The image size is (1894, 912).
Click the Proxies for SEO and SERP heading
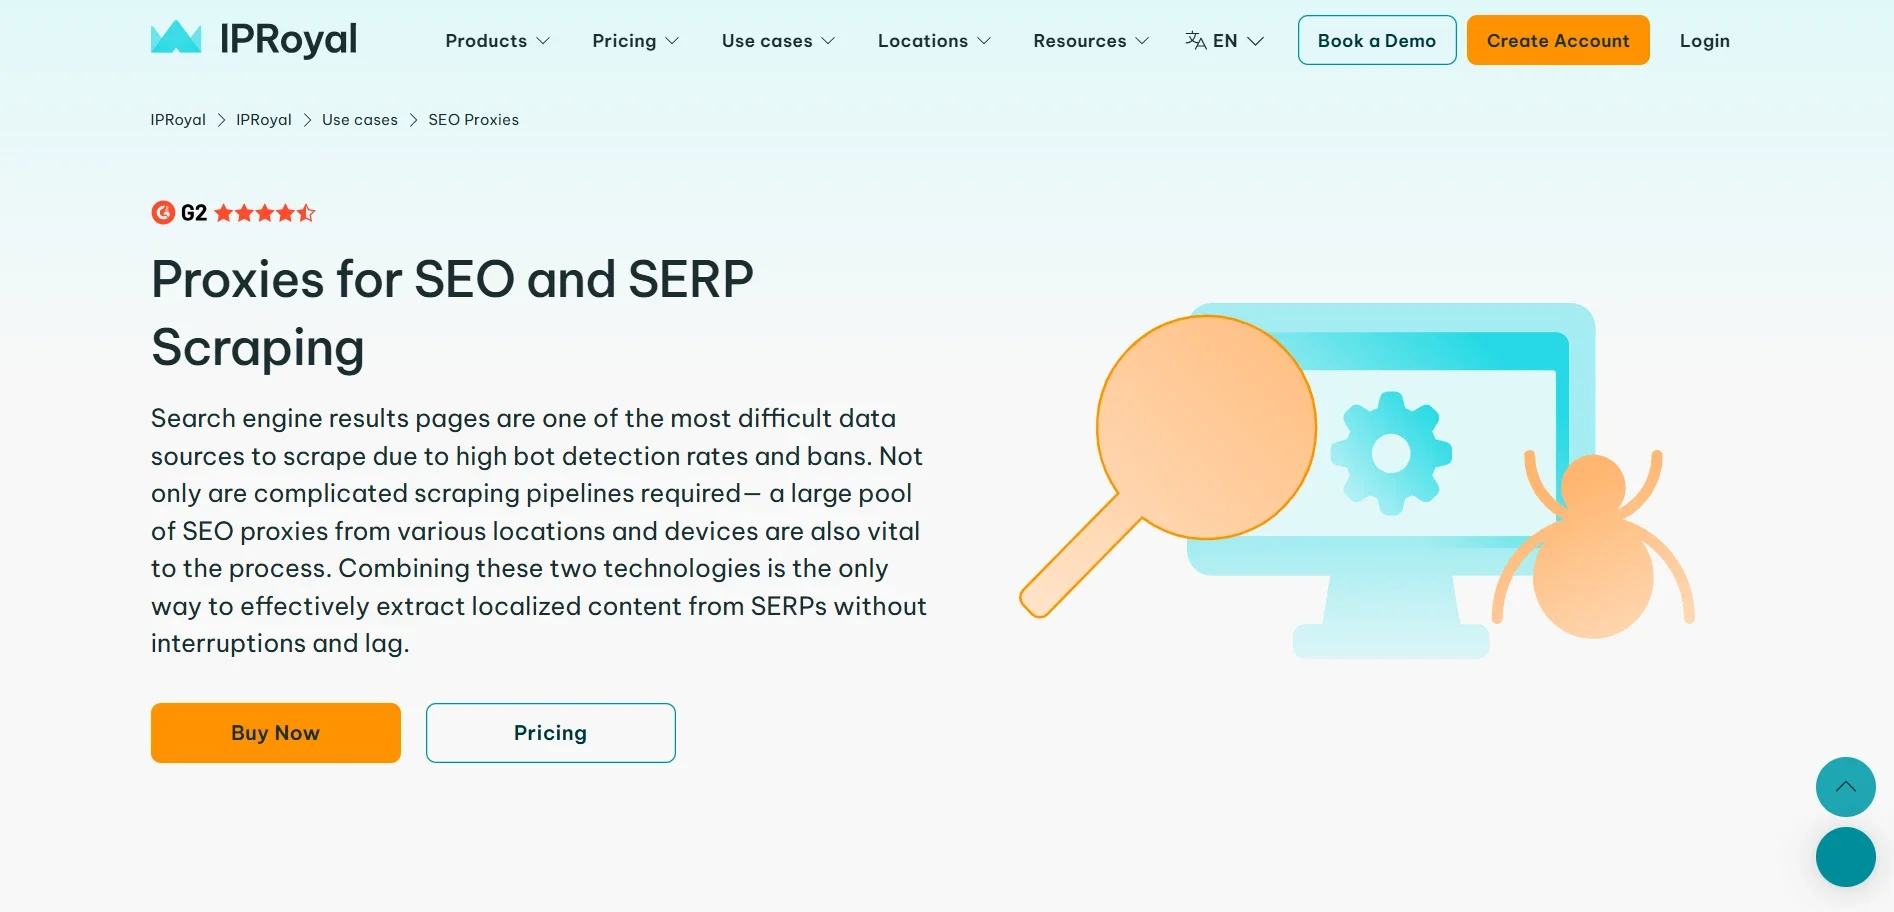tap(452, 313)
